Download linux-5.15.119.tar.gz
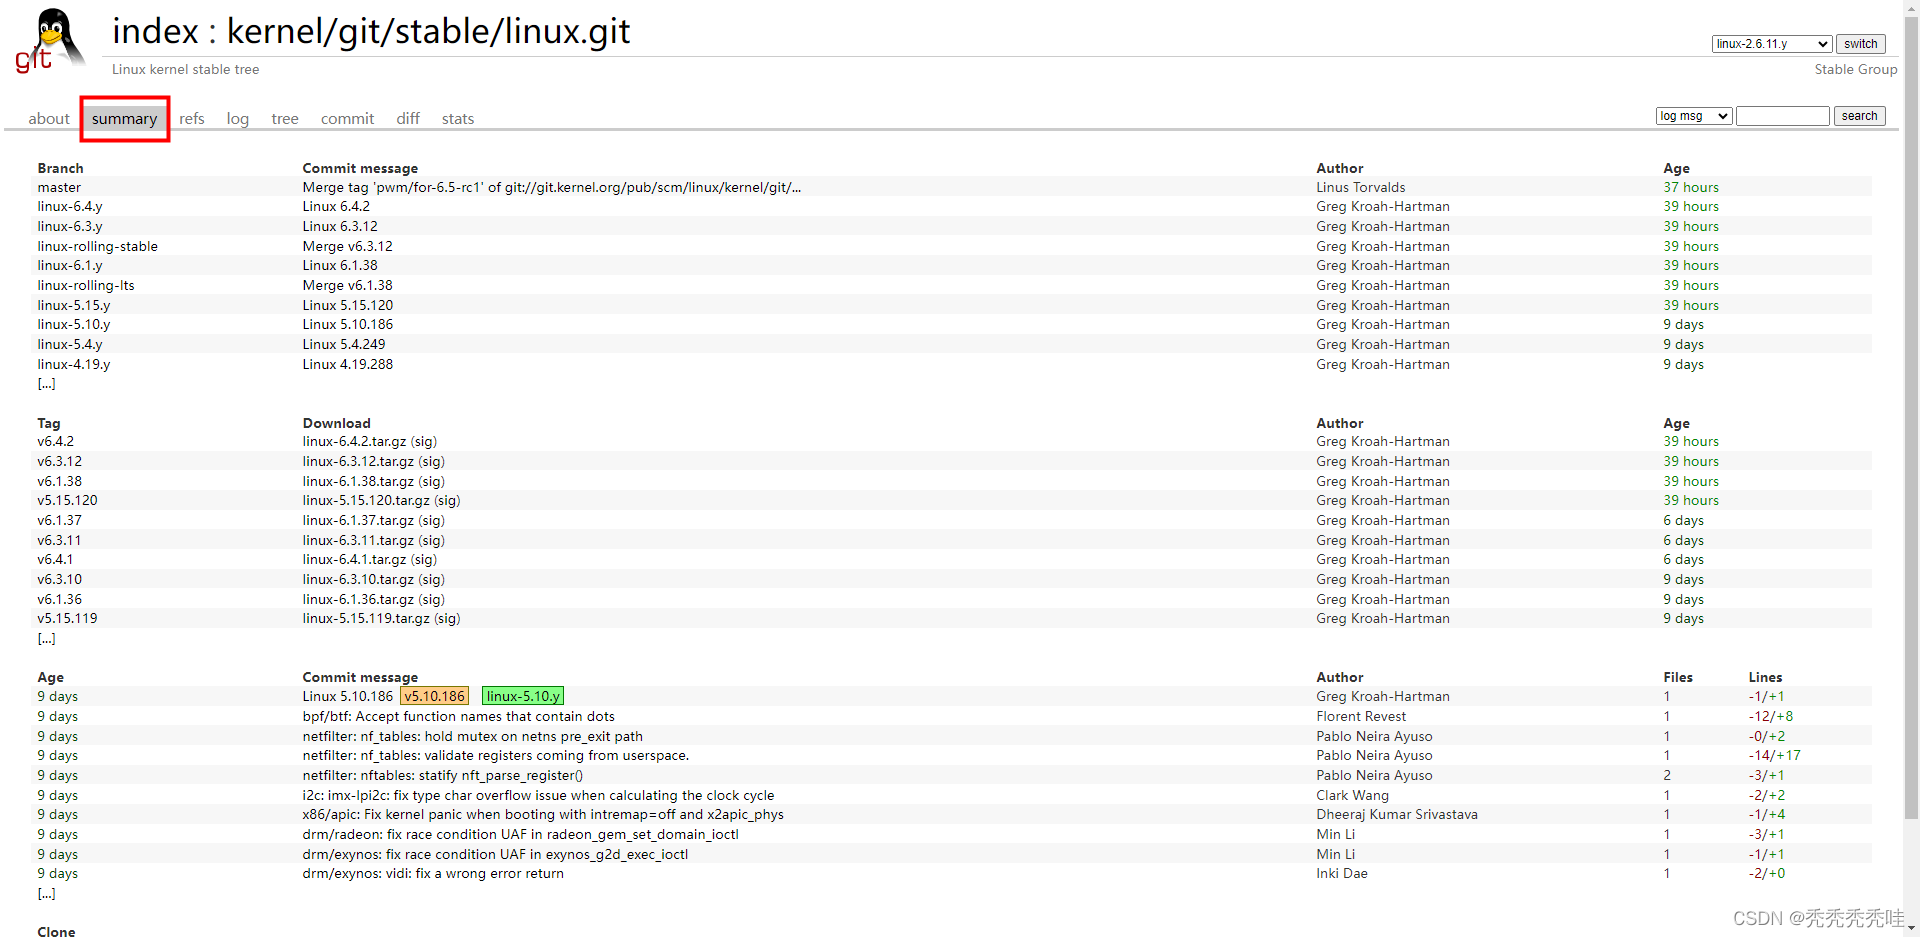 pyautogui.click(x=366, y=619)
